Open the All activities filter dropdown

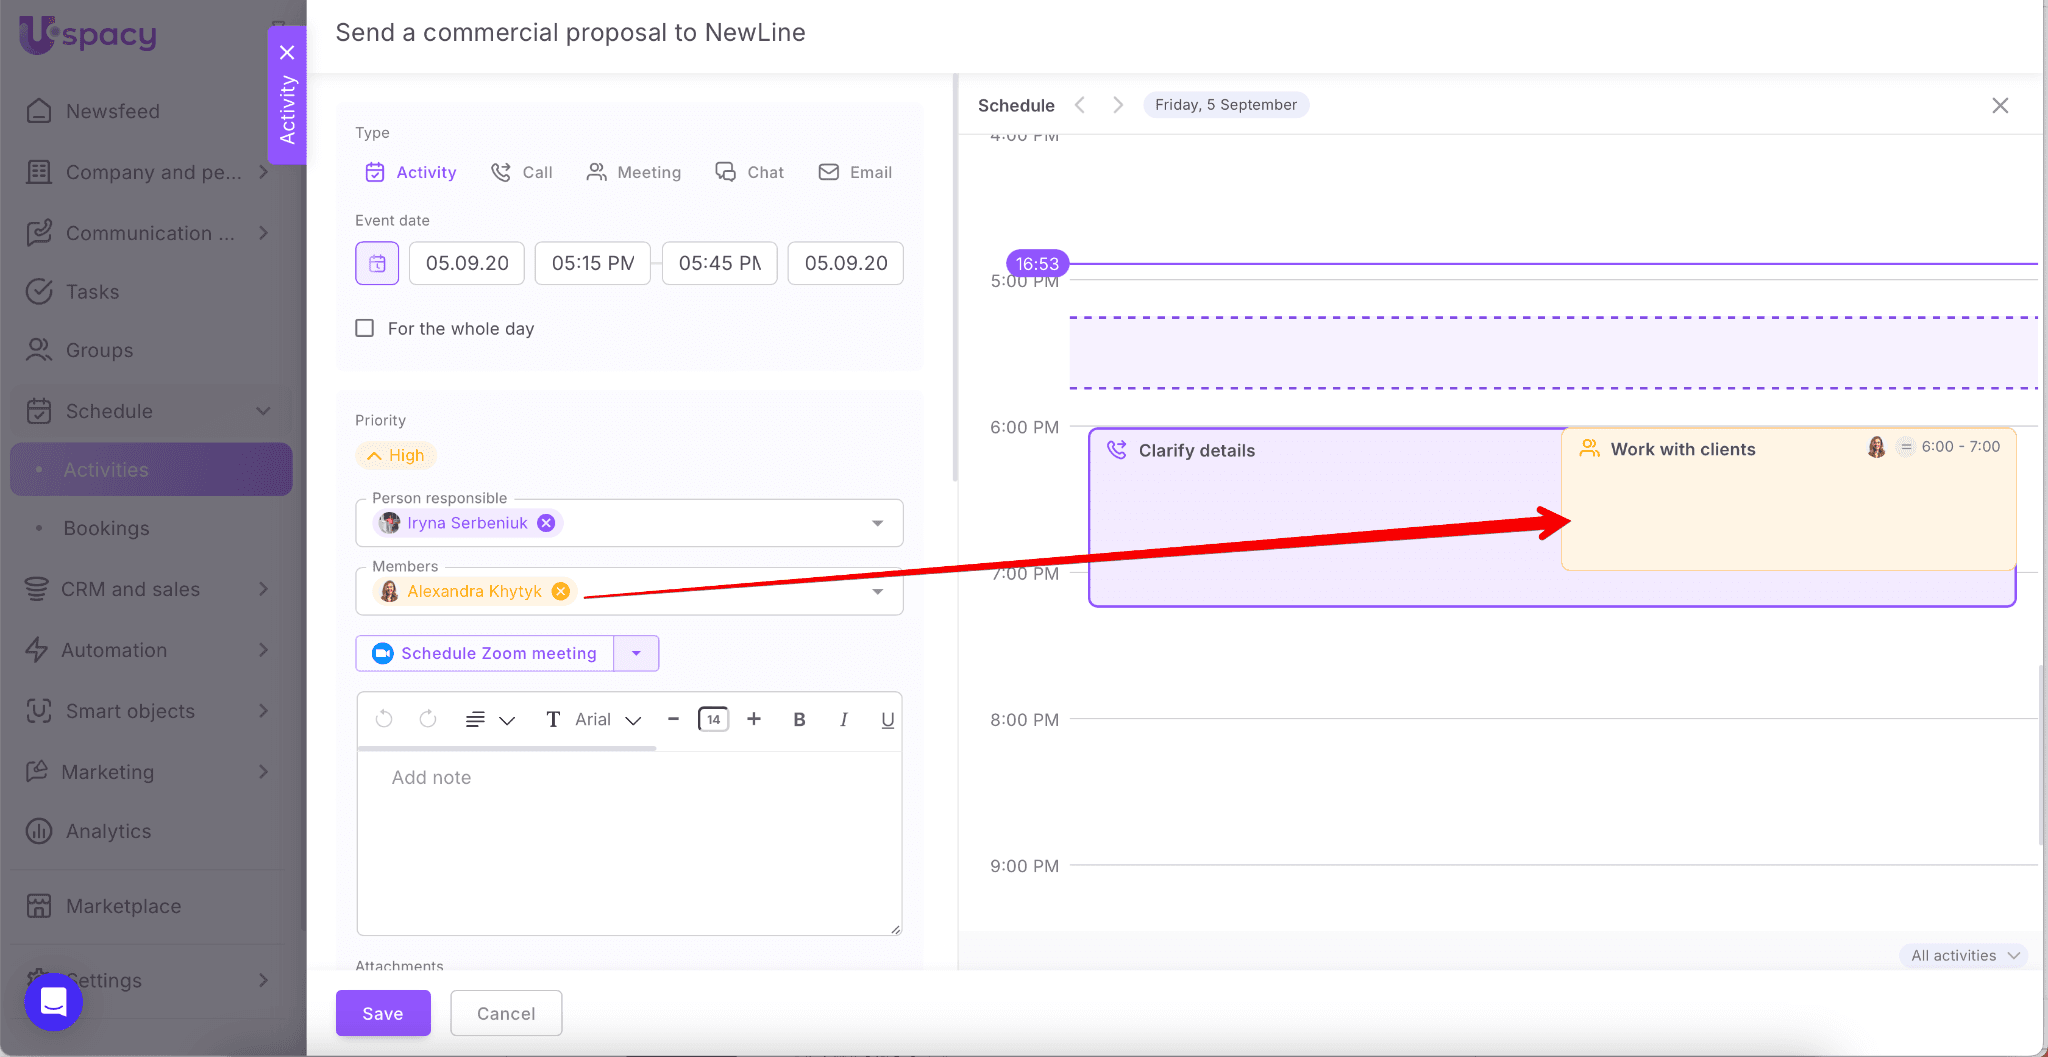pos(1964,955)
